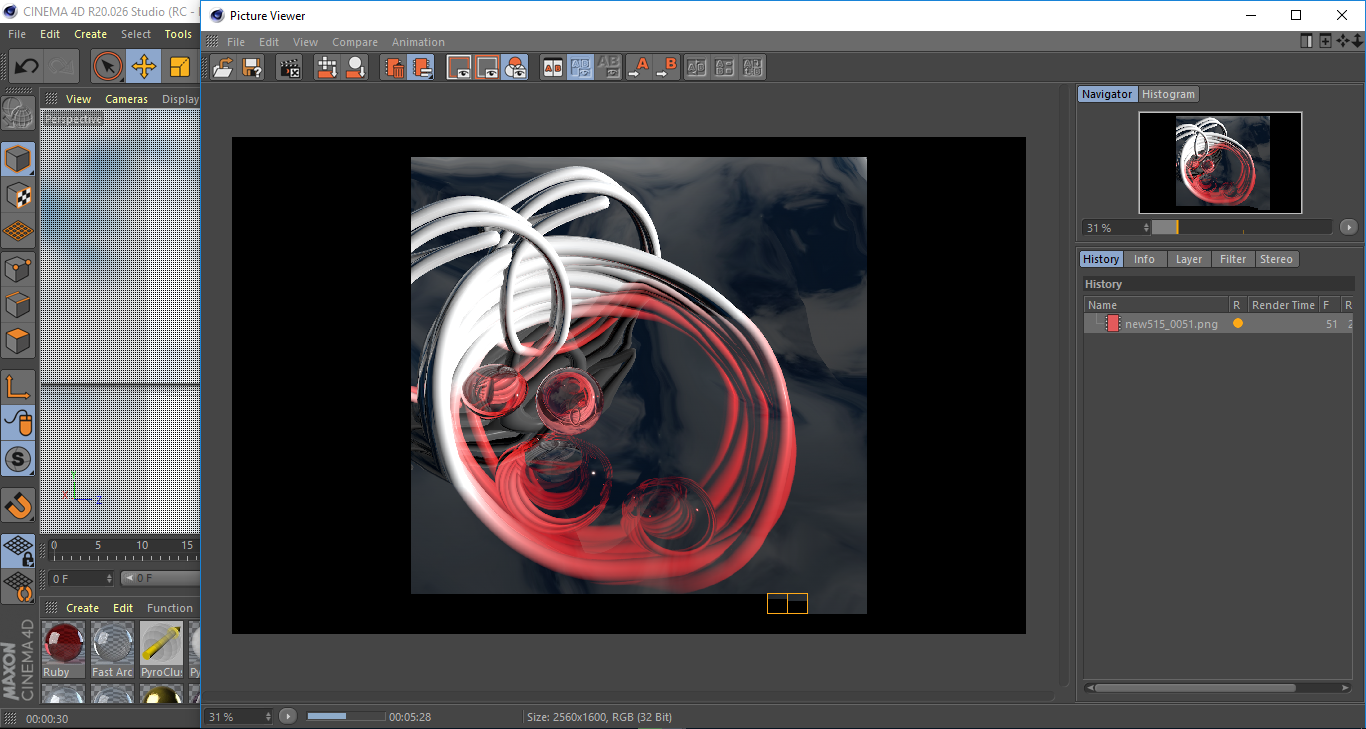Screen dimensions: 1366x729
Task: Switch to Polygons mode icon
Action: [x=17, y=341]
